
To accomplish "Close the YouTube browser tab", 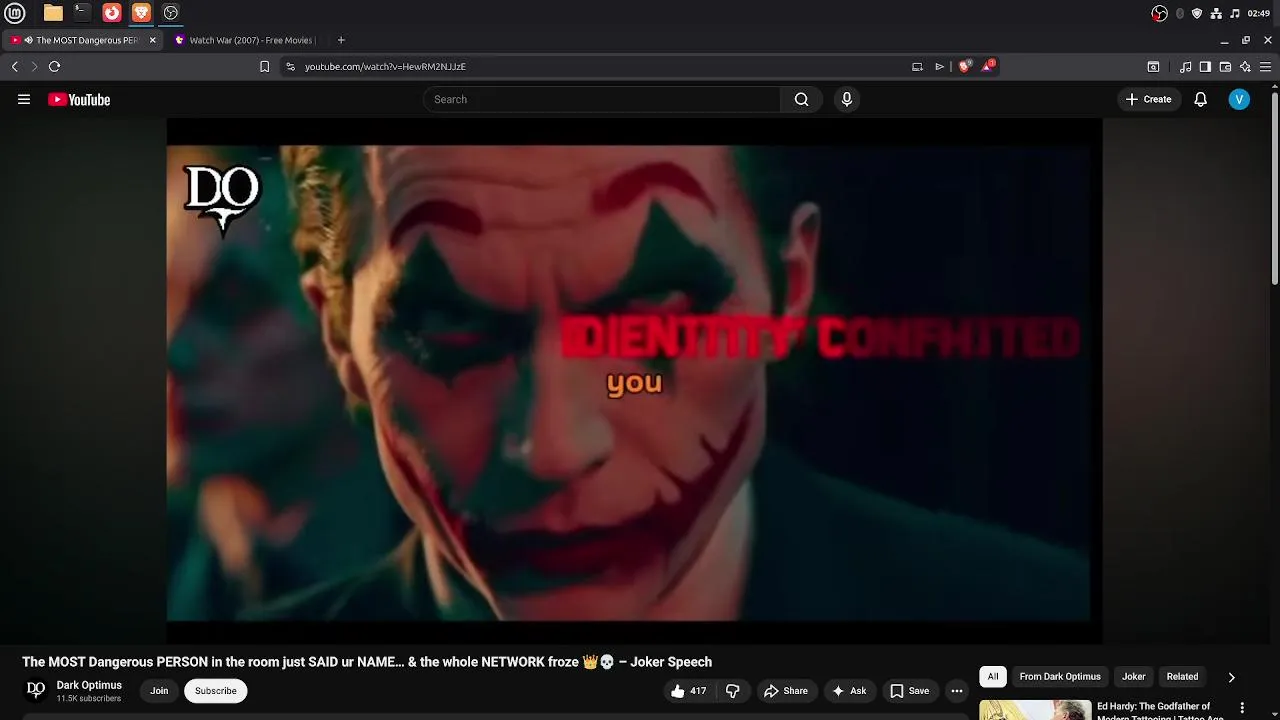I will coord(153,40).
